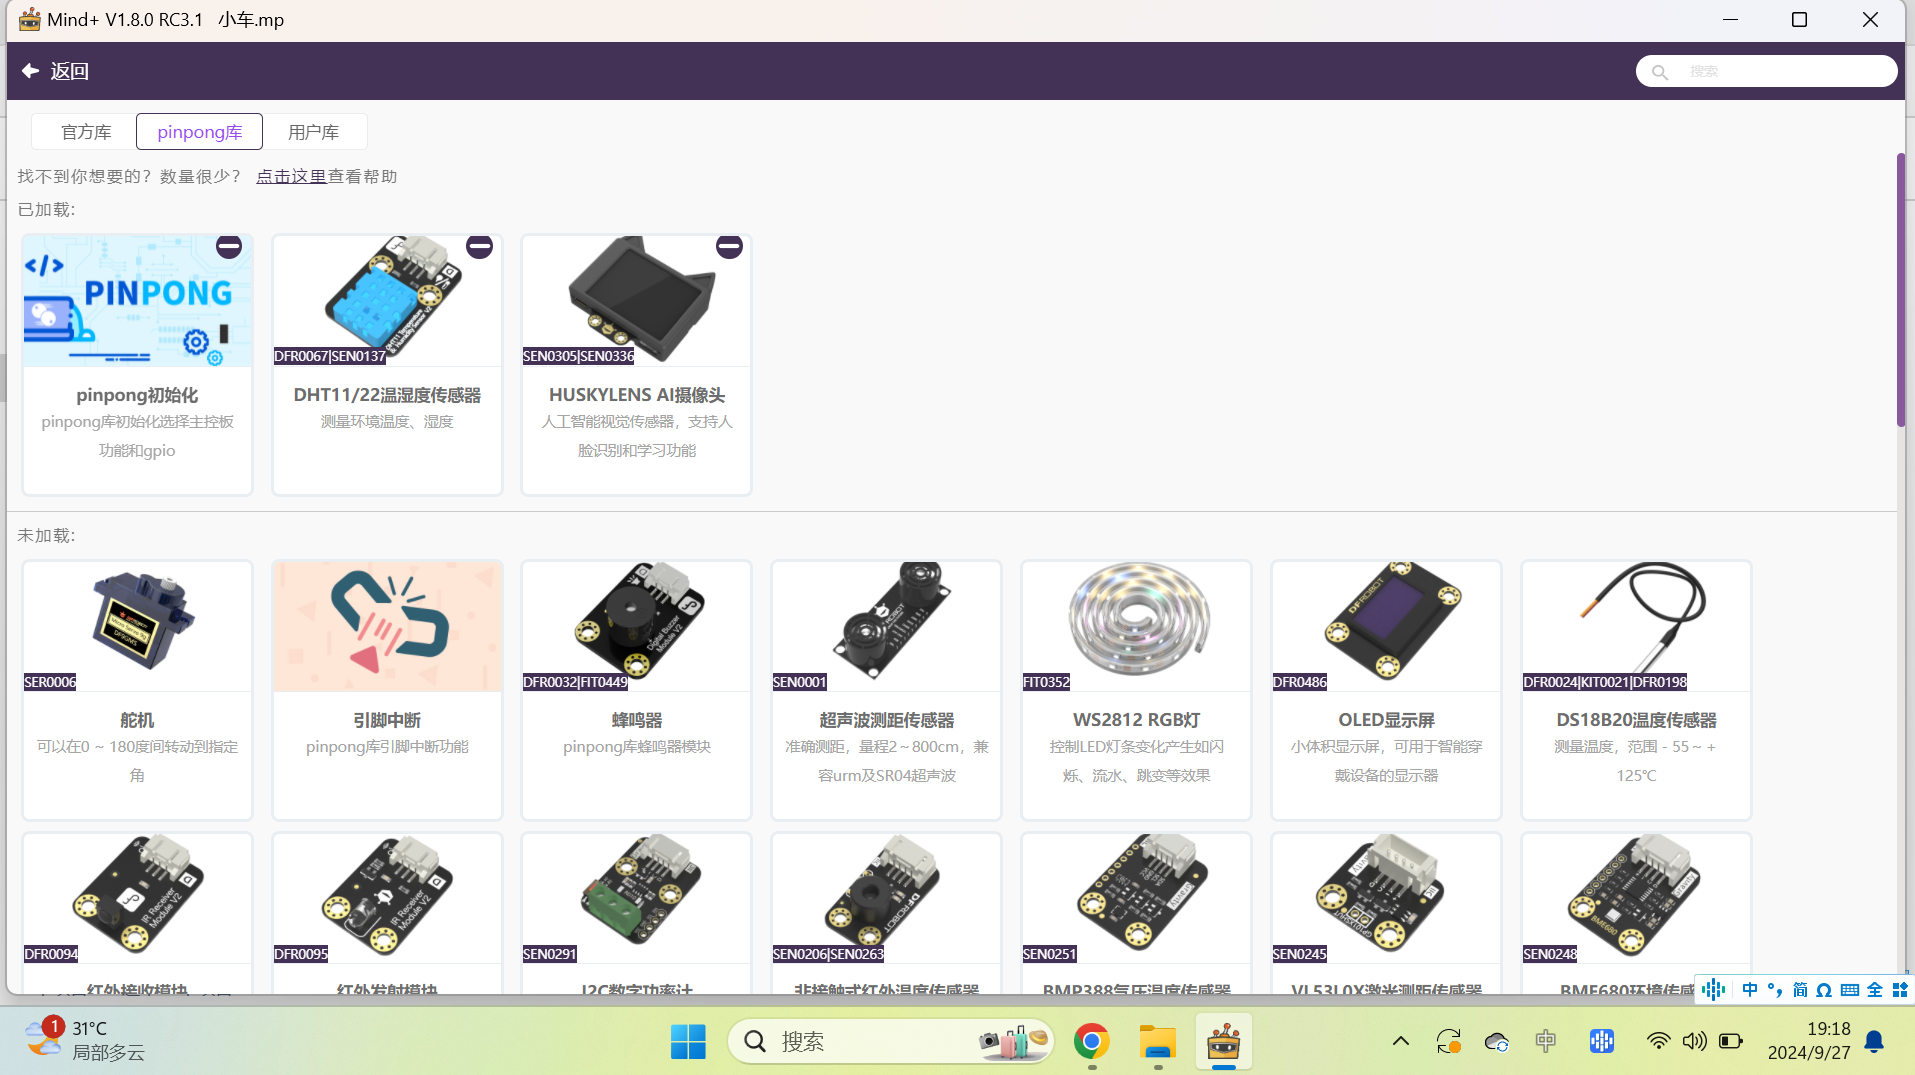Remove the pinpong初始化 loaded module
This screenshot has width=1915, height=1075.
(229, 246)
